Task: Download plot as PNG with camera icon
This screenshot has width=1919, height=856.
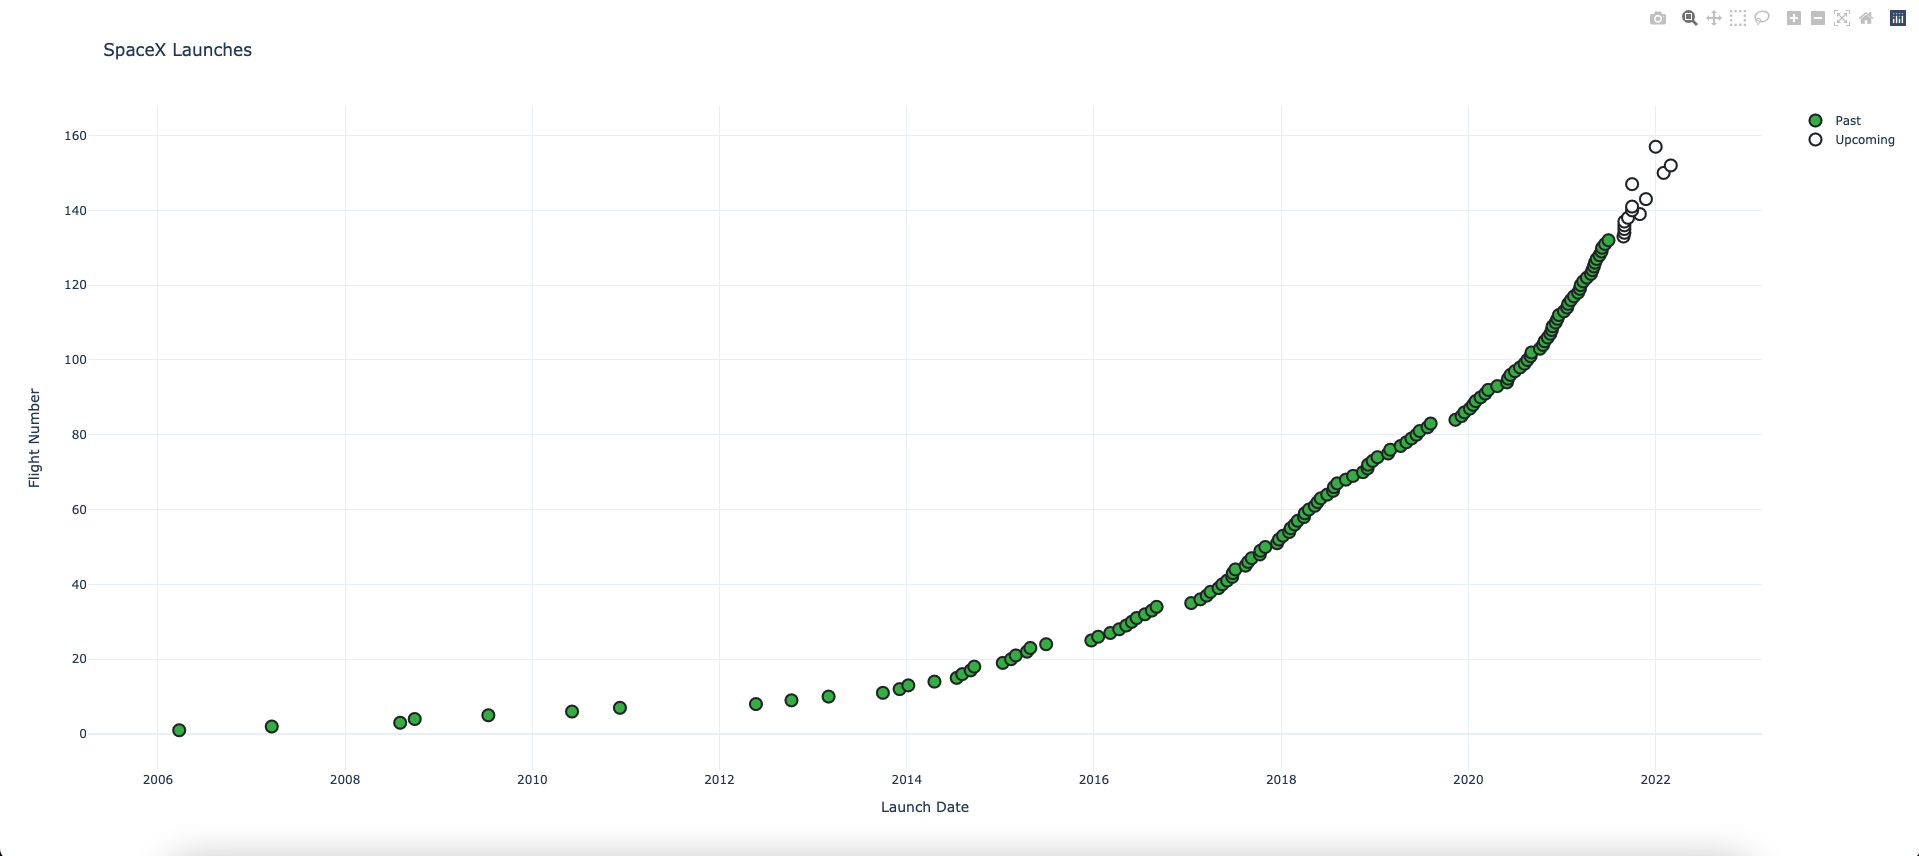Action: [x=1658, y=18]
